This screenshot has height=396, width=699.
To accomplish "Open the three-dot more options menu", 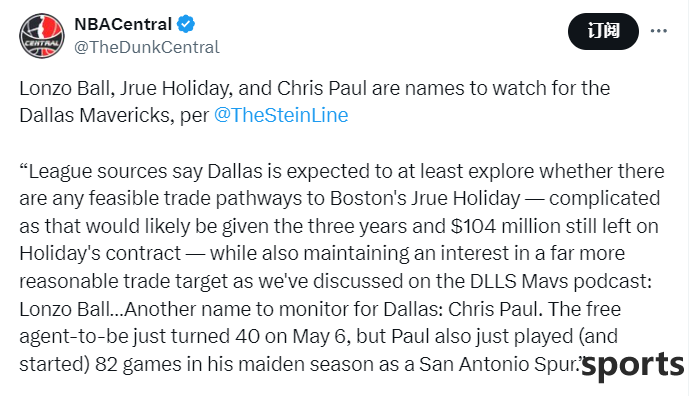I will pos(658,31).
